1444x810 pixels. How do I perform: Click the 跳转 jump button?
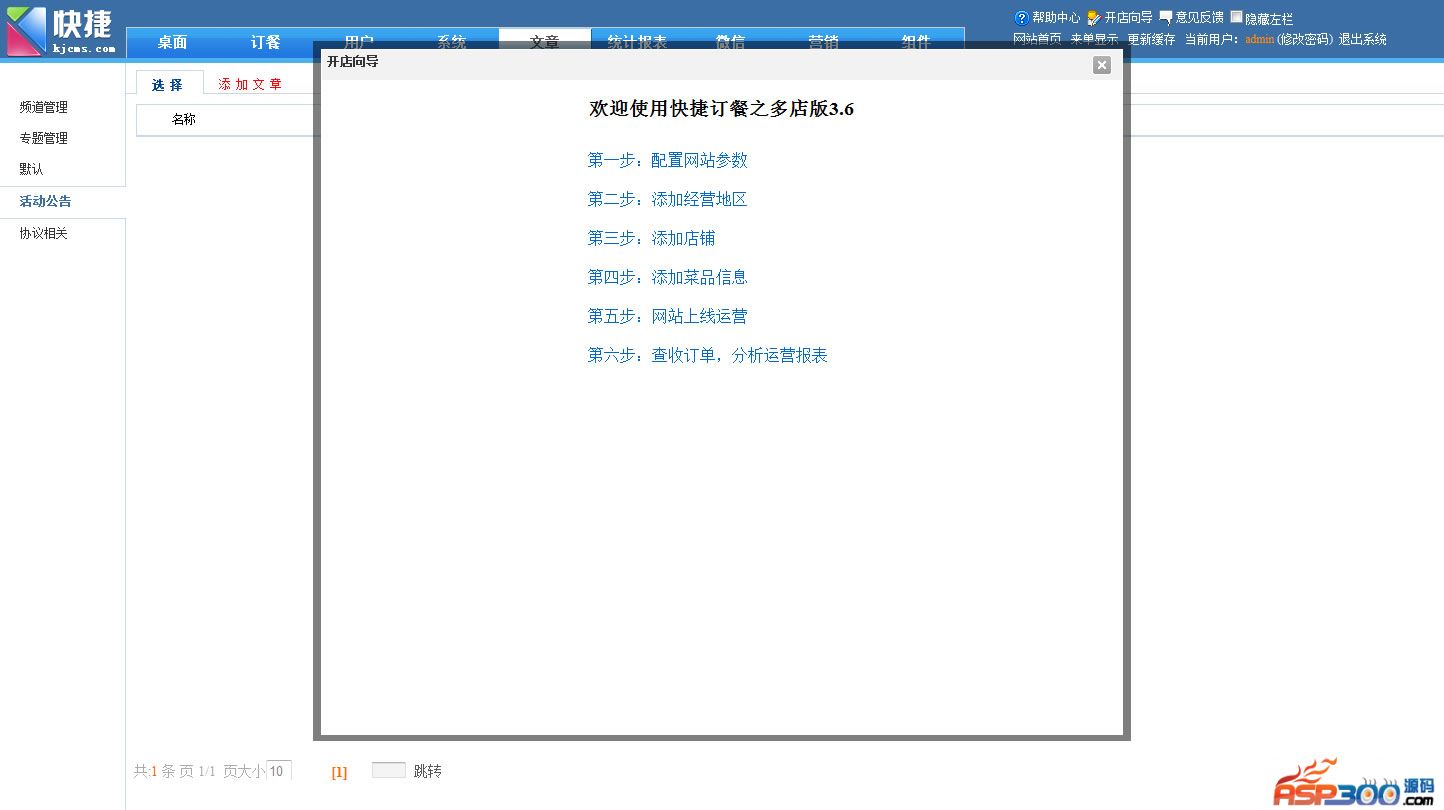pyautogui.click(x=428, y=771)
